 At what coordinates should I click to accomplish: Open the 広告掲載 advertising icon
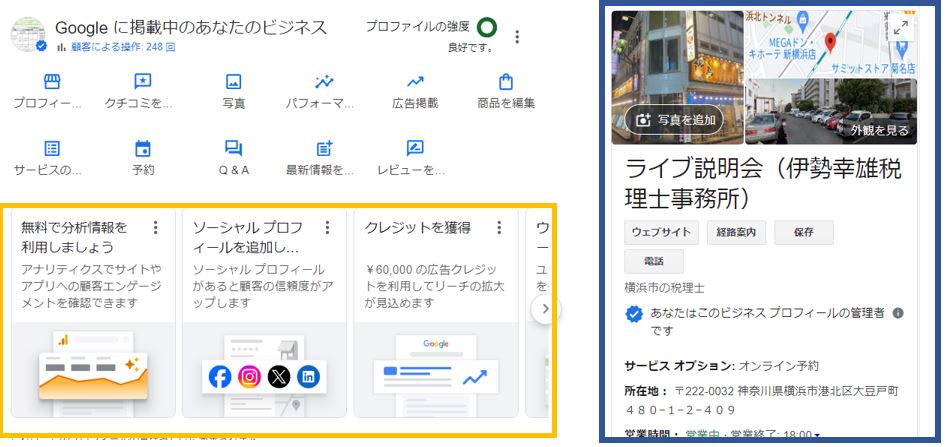click(415, 82)
